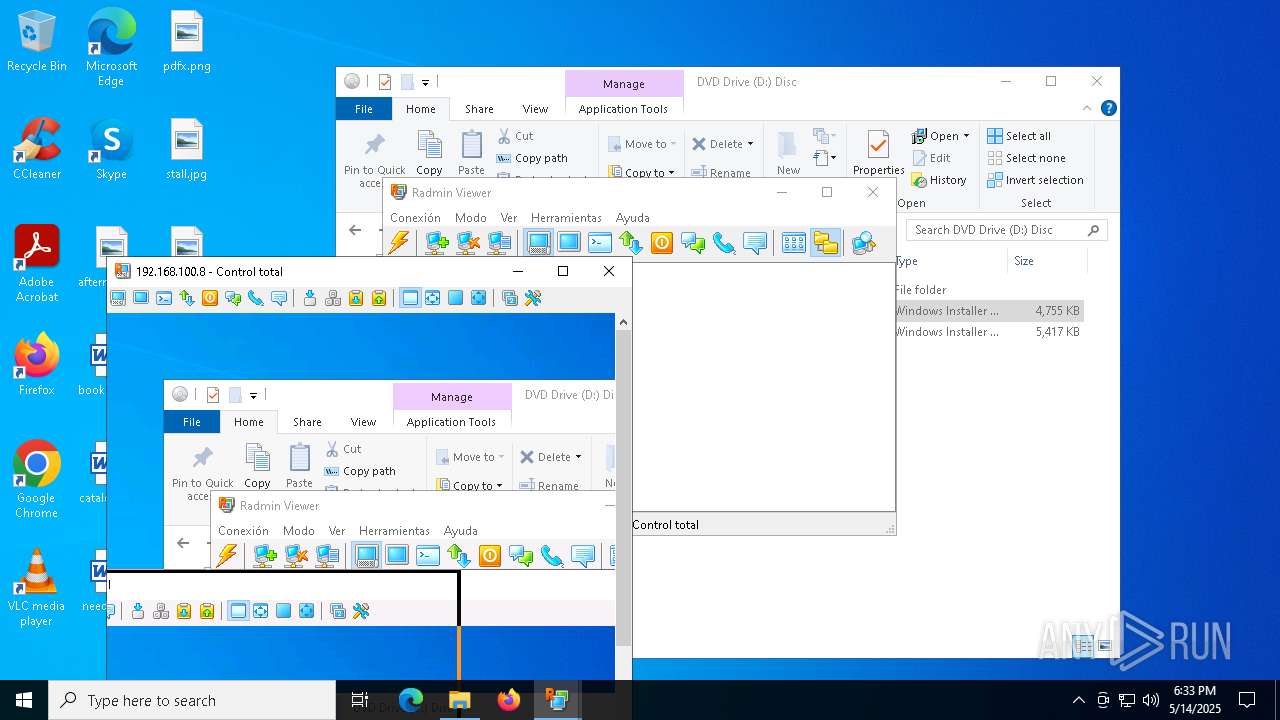Screen dimensions: 1280x720
Task: Switch to the Share tab in File Explorer
Action: tap(479, 109)
